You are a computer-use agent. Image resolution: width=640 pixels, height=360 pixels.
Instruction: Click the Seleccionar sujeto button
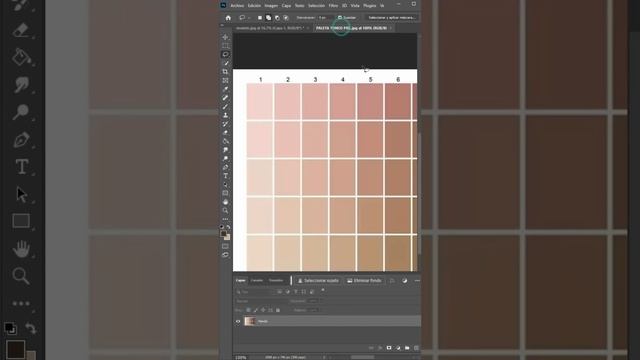click(x=318, y=281)
